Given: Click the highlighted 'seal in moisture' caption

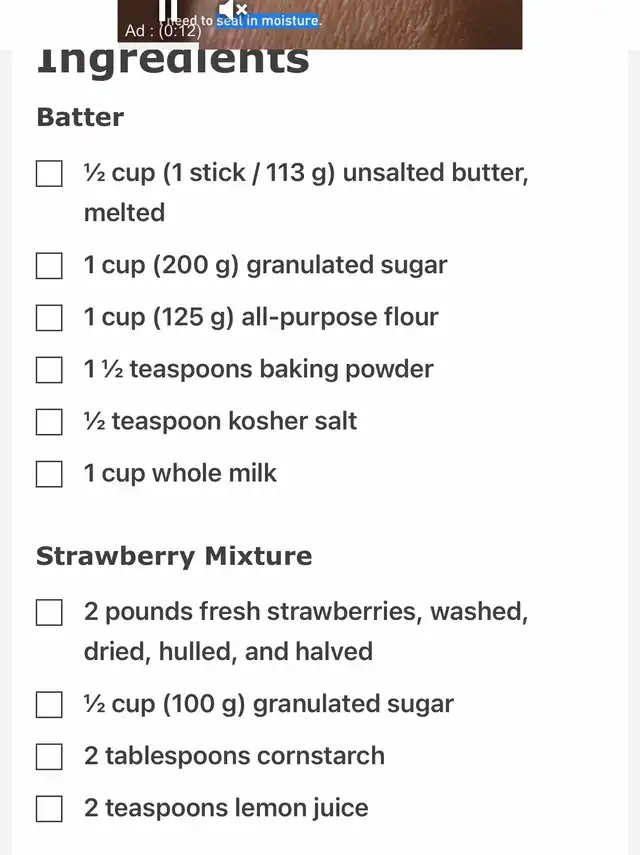Looking at the screenshot, I should tap(267, 21).
